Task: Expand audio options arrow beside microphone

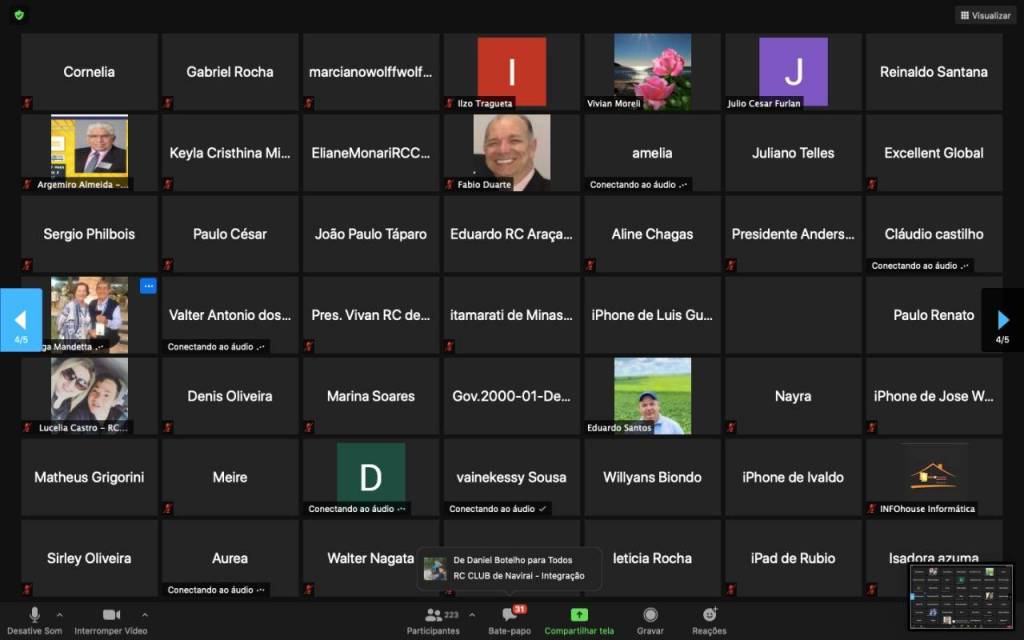Action: tap(59, 614)
